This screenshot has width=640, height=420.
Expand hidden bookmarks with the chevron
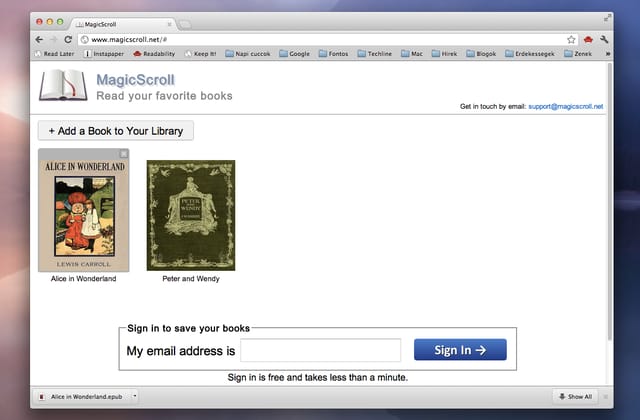coord(607,53)
